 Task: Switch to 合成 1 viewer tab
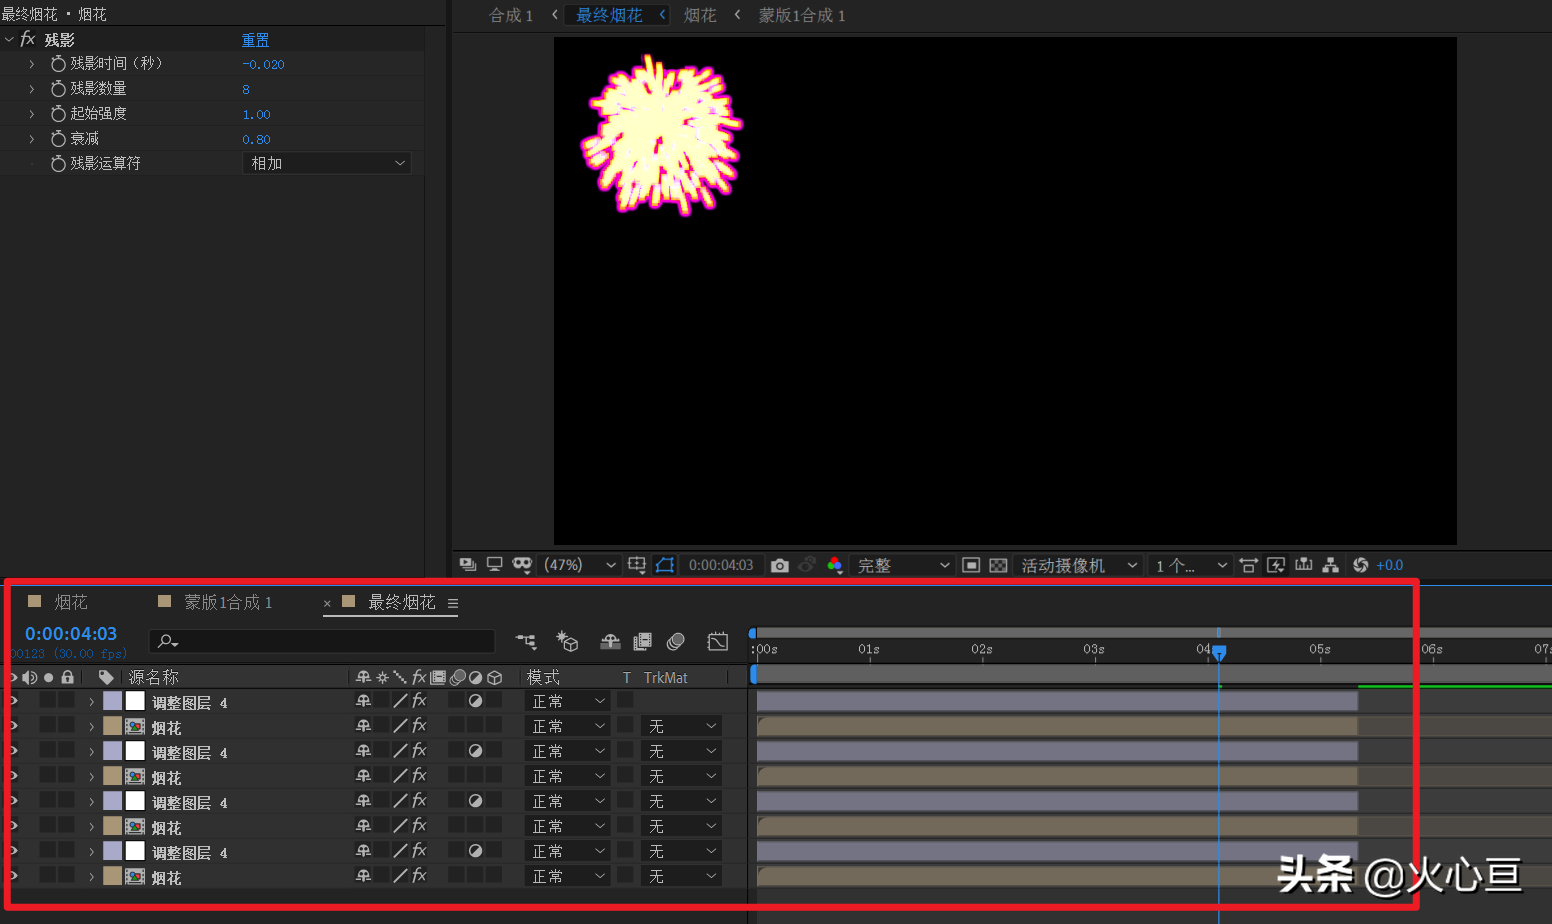(x=510, y=15)
